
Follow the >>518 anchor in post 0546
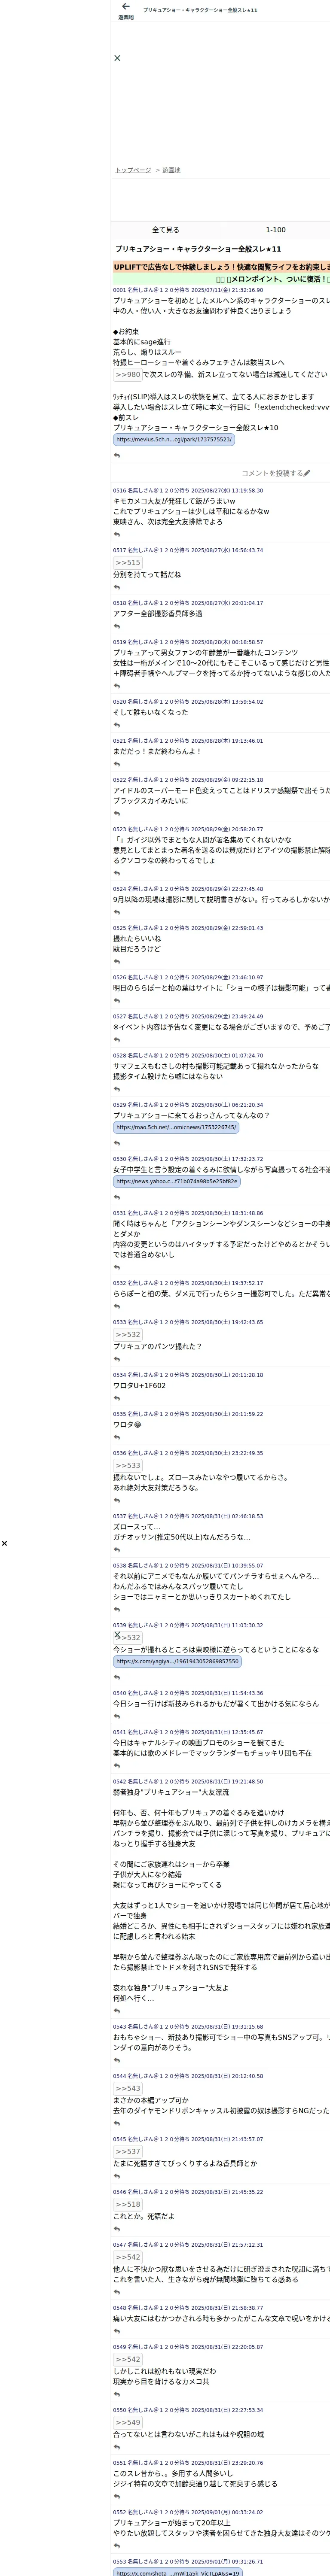point(127,2204)
